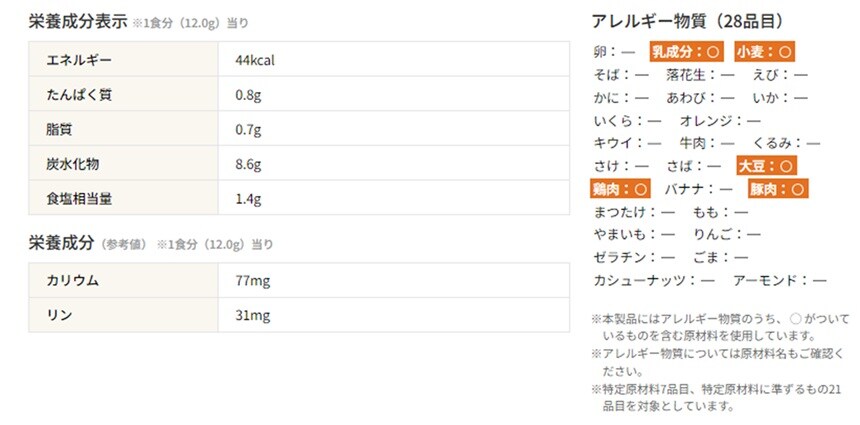Click the カリウム row label
This screenshot has height=425, width=860.
[73, 281]
